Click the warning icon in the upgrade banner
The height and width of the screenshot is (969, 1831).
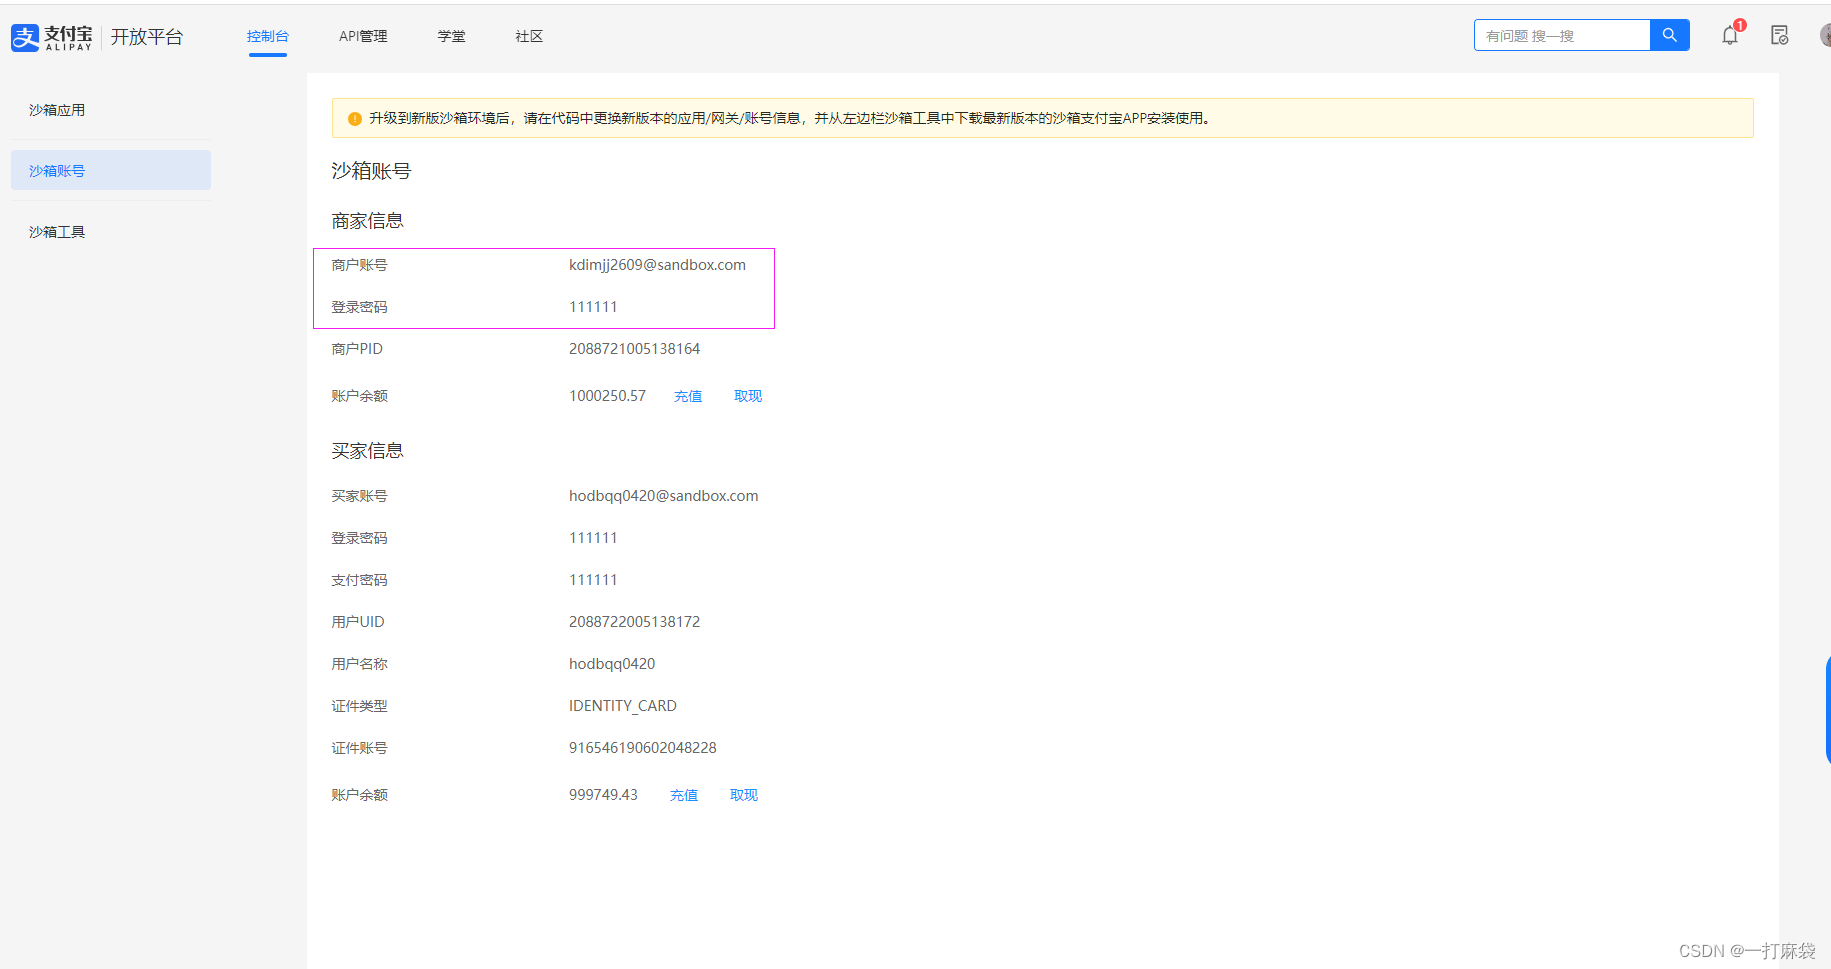point(355,118)
